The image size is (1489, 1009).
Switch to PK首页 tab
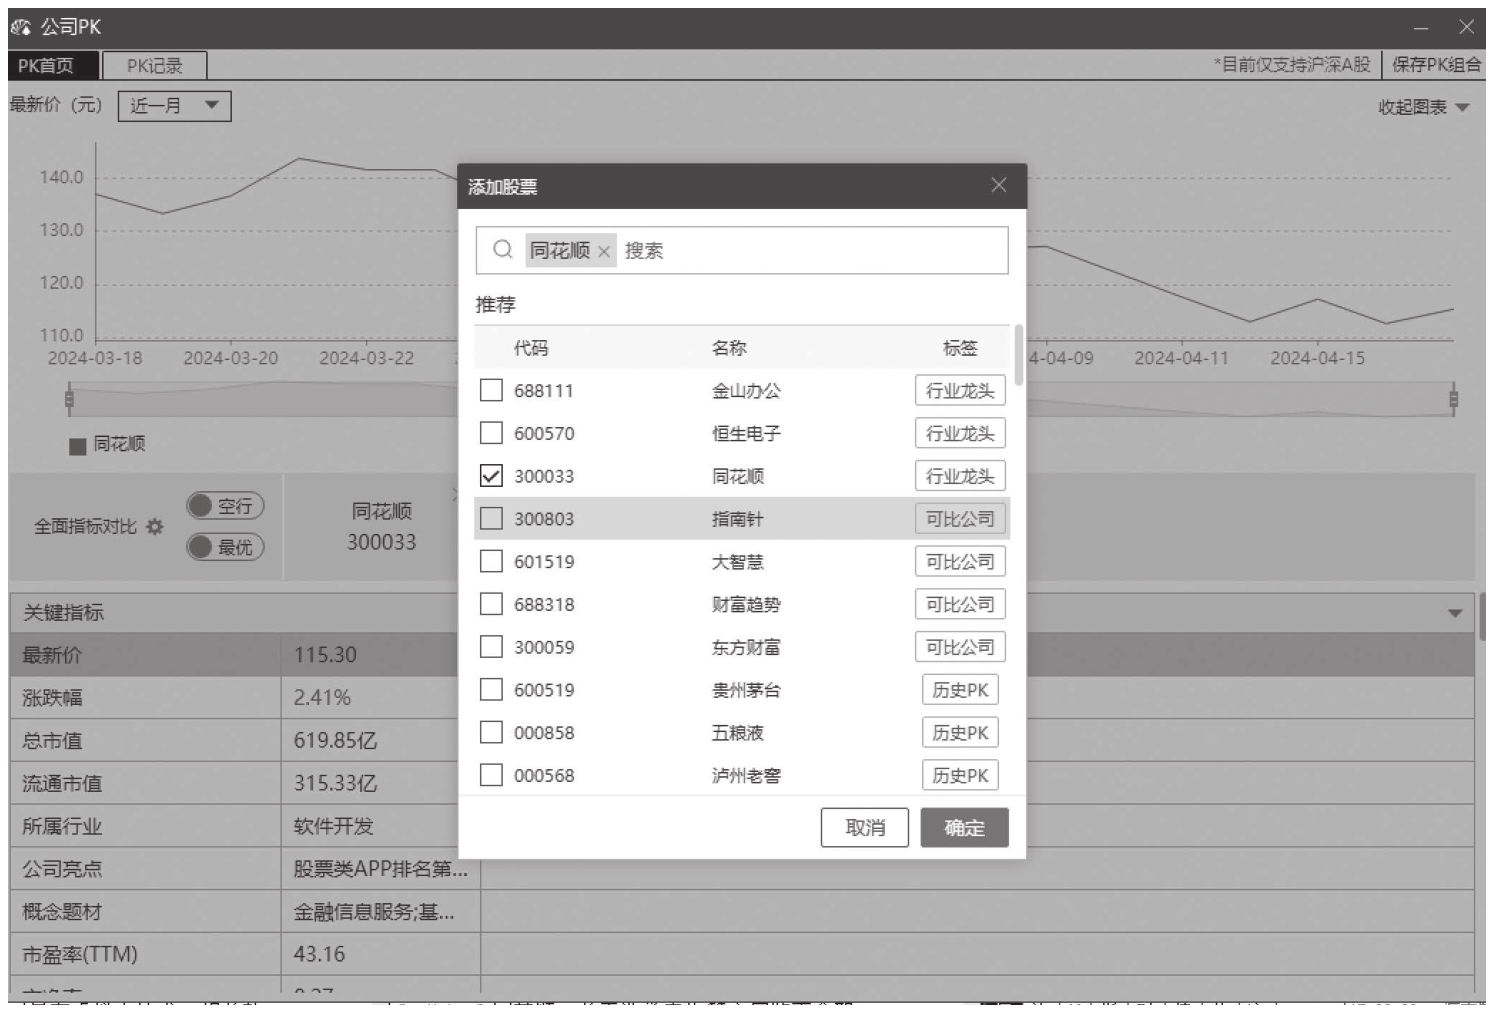pyautogui.click(x=54, y=66)
